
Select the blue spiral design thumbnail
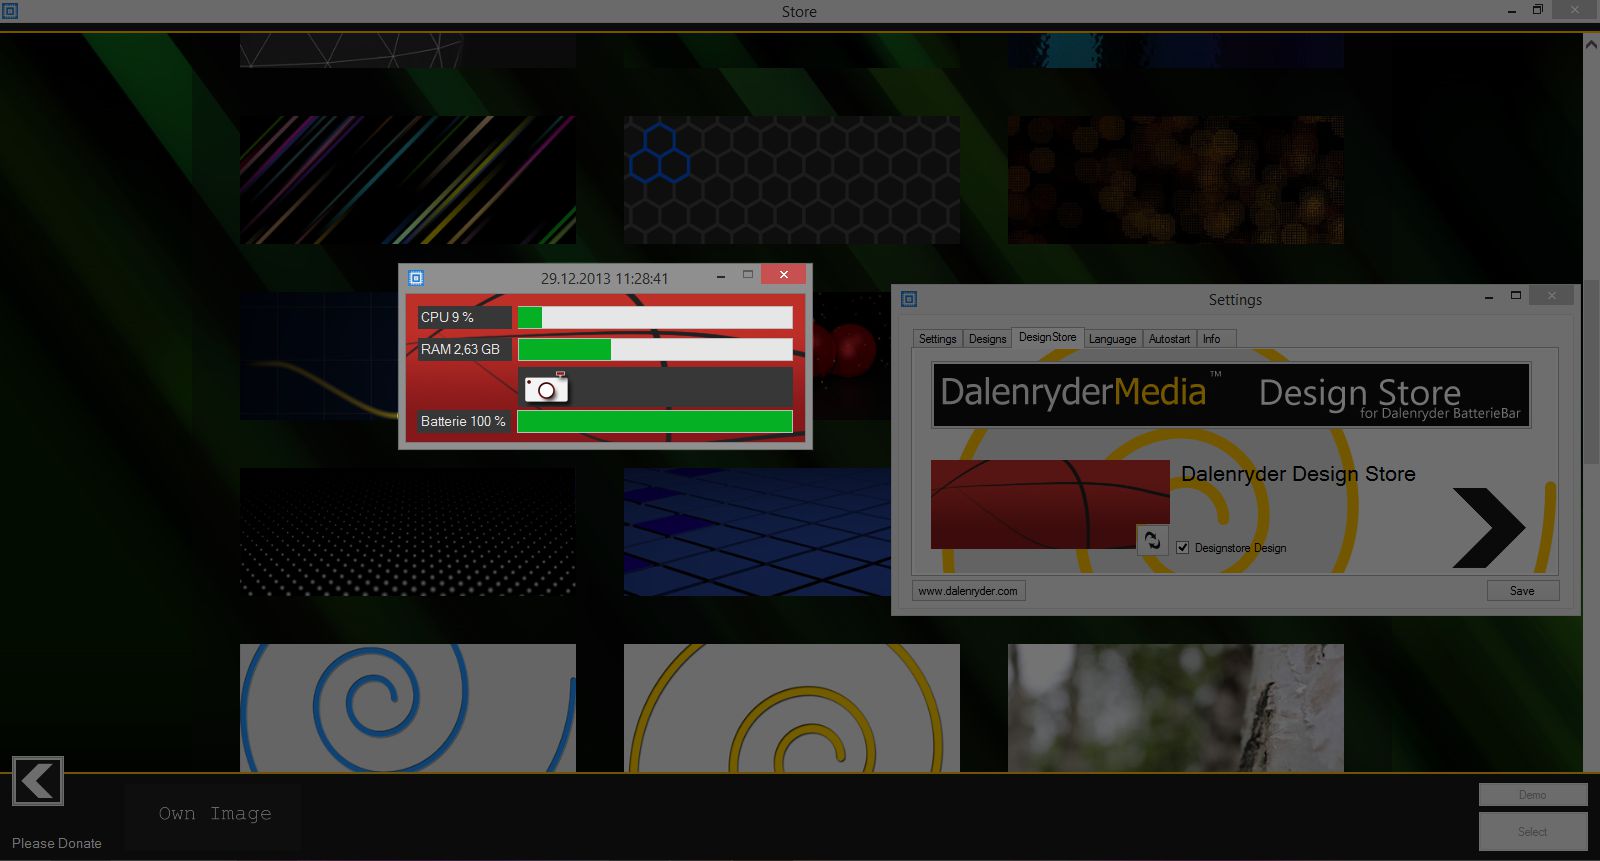click(x=408, y=708)
